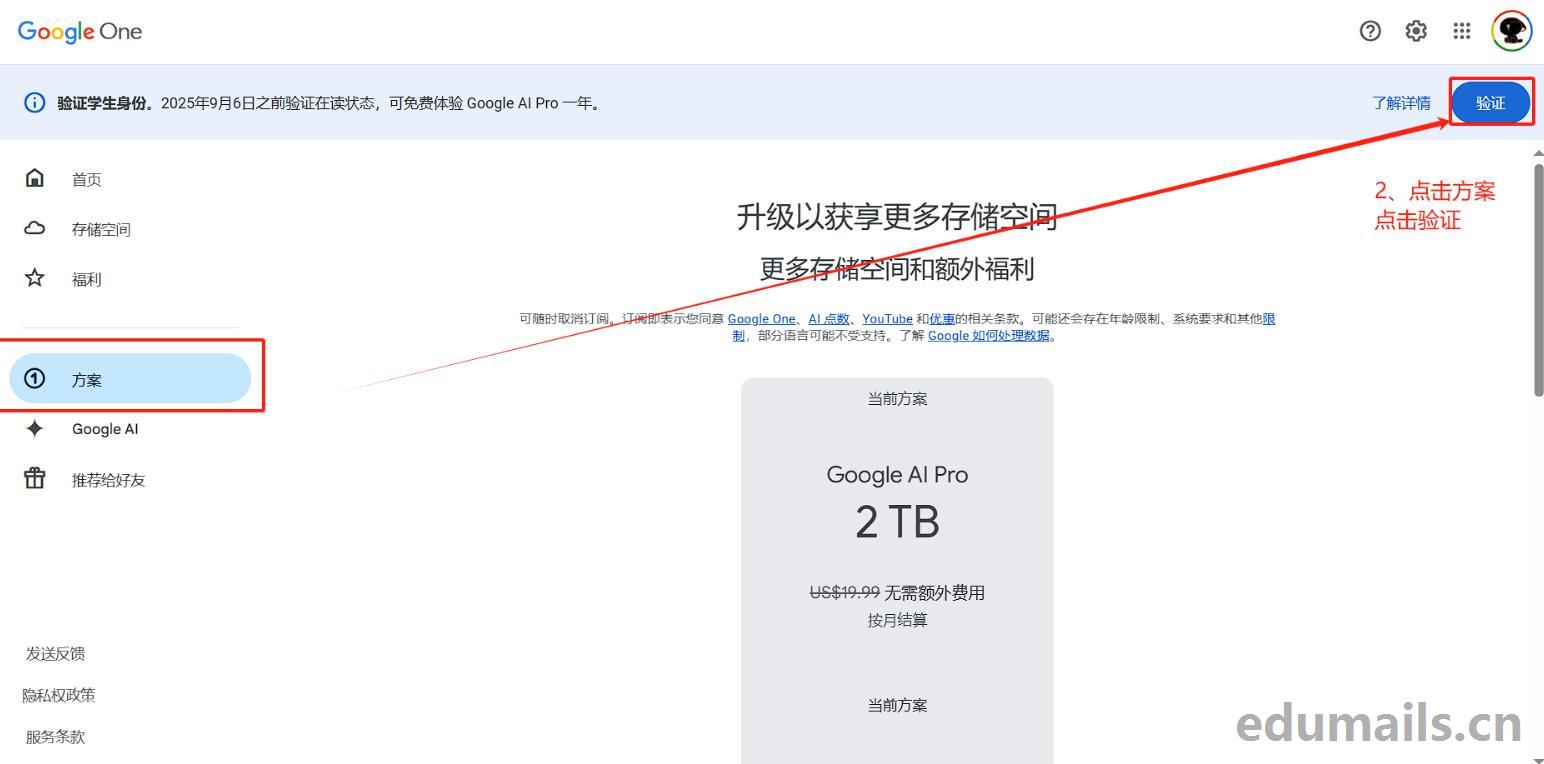Open the AI 点数 terms link
The width and height of the screenshot is (1544, 764).
(829, 319)
